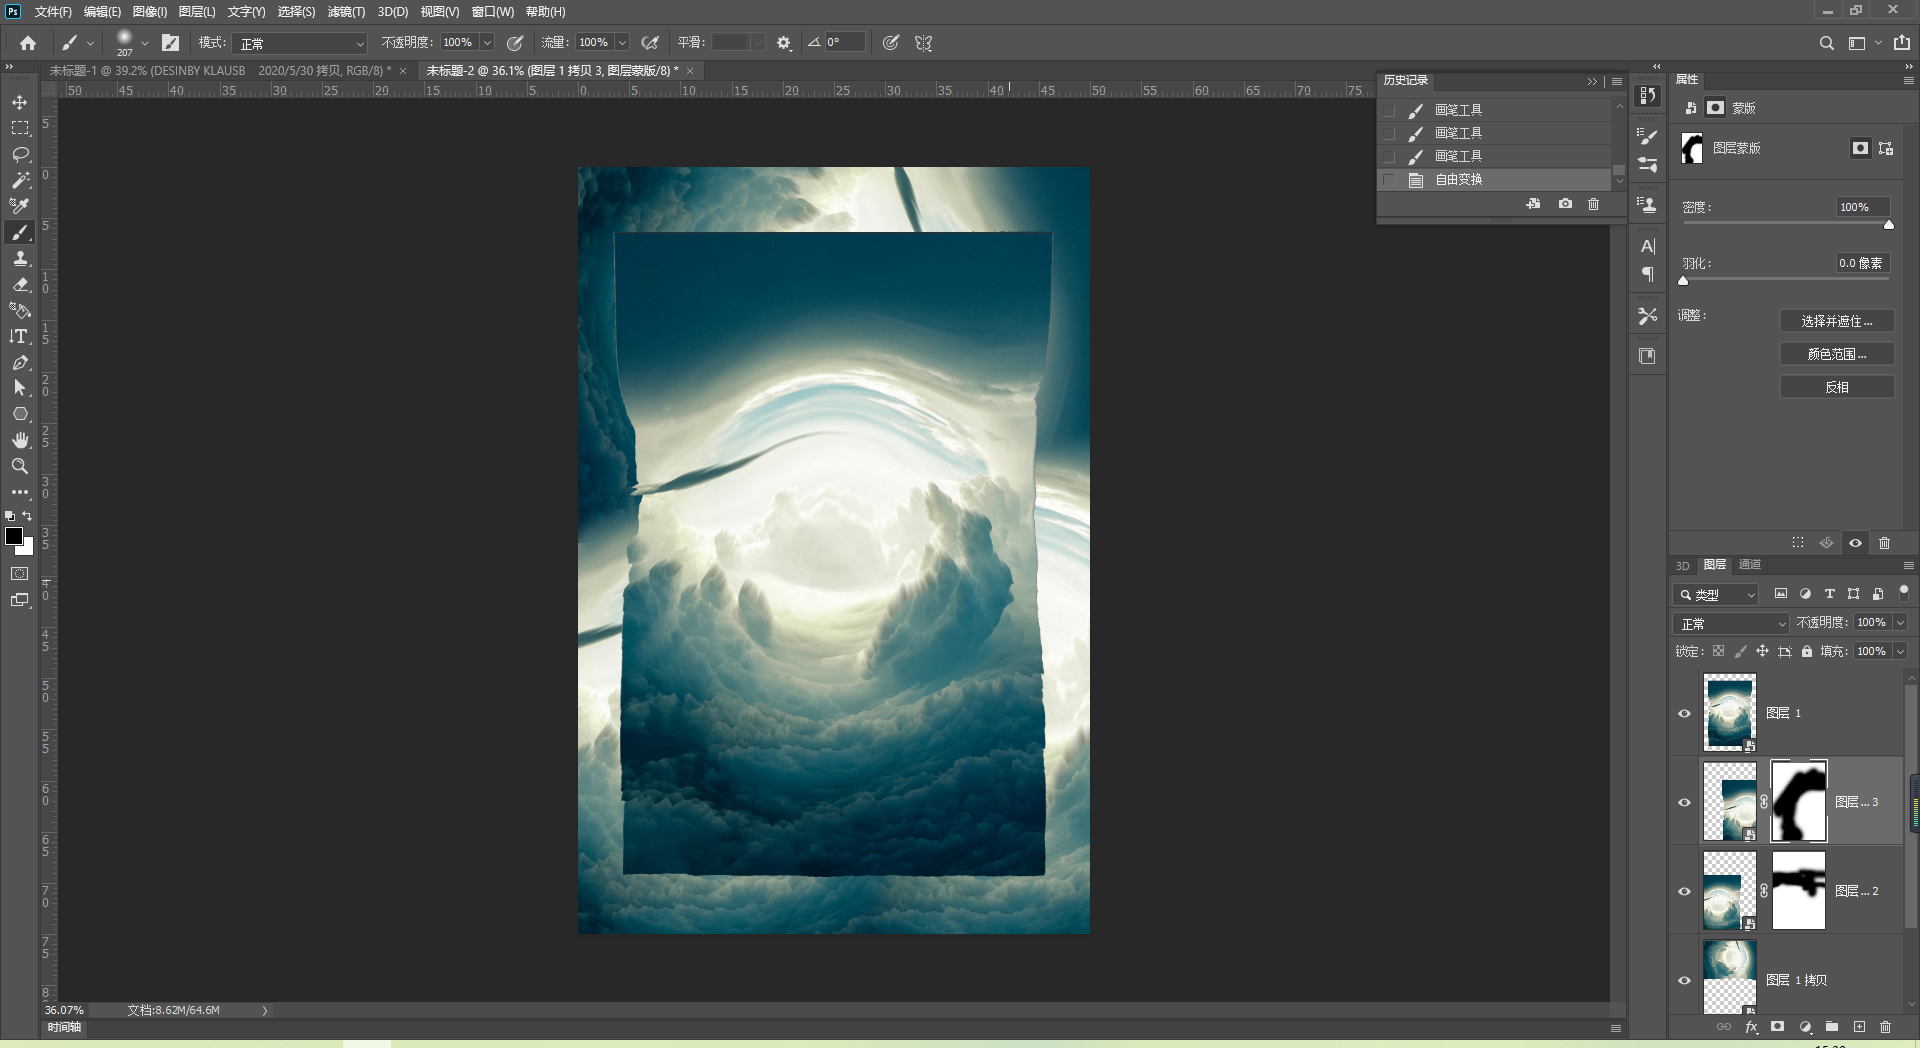1920x1048 pixels.
Task: Select the Pen tool
Action: click(20, 362)
